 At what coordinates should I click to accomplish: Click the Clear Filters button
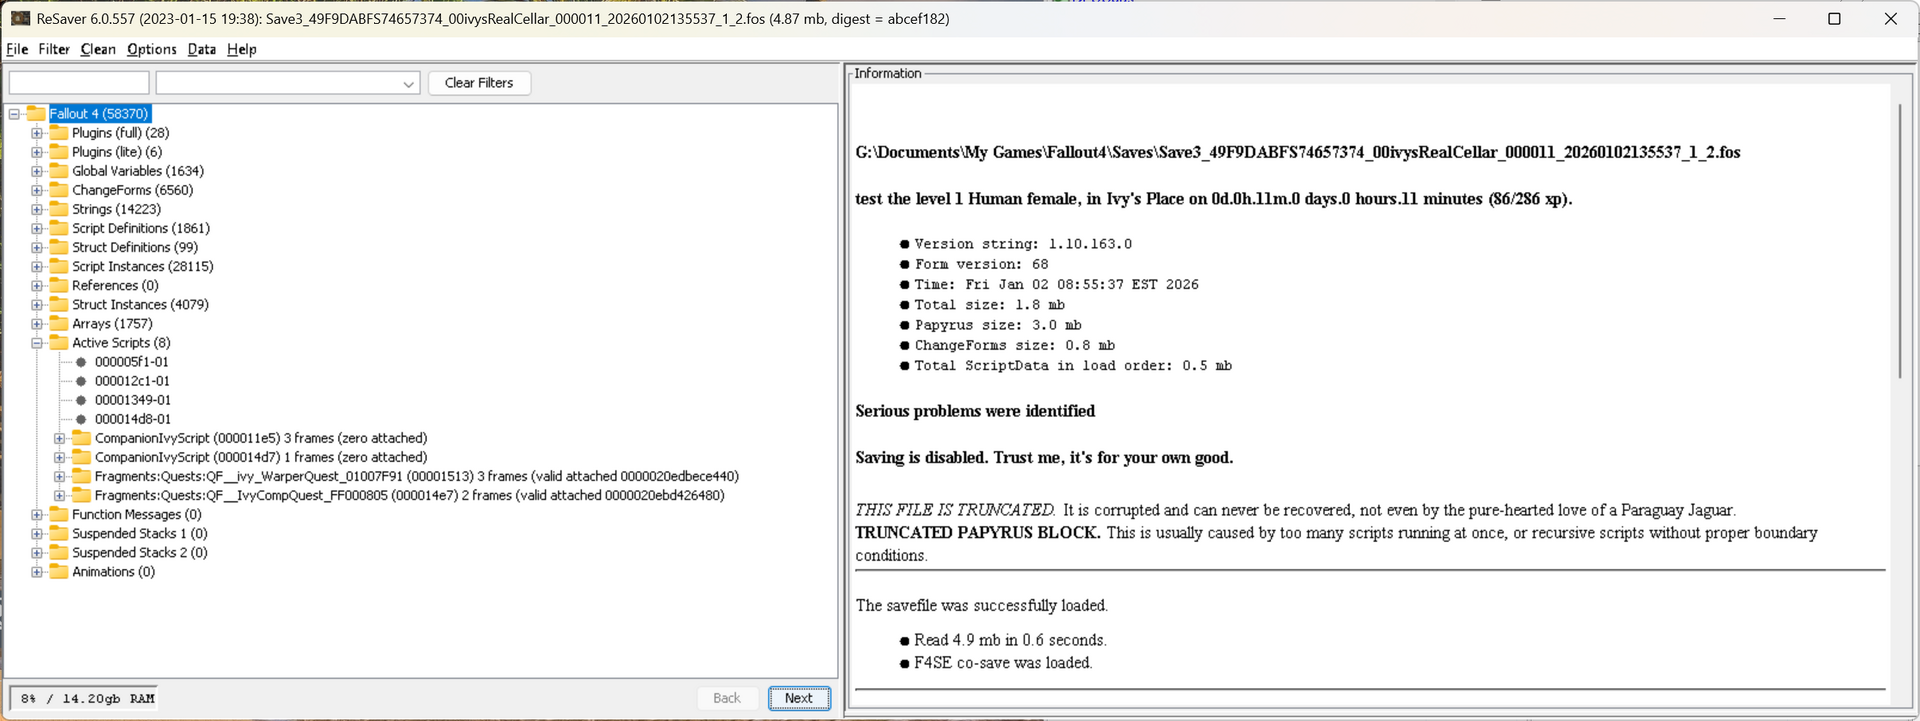tap(479, 83)
